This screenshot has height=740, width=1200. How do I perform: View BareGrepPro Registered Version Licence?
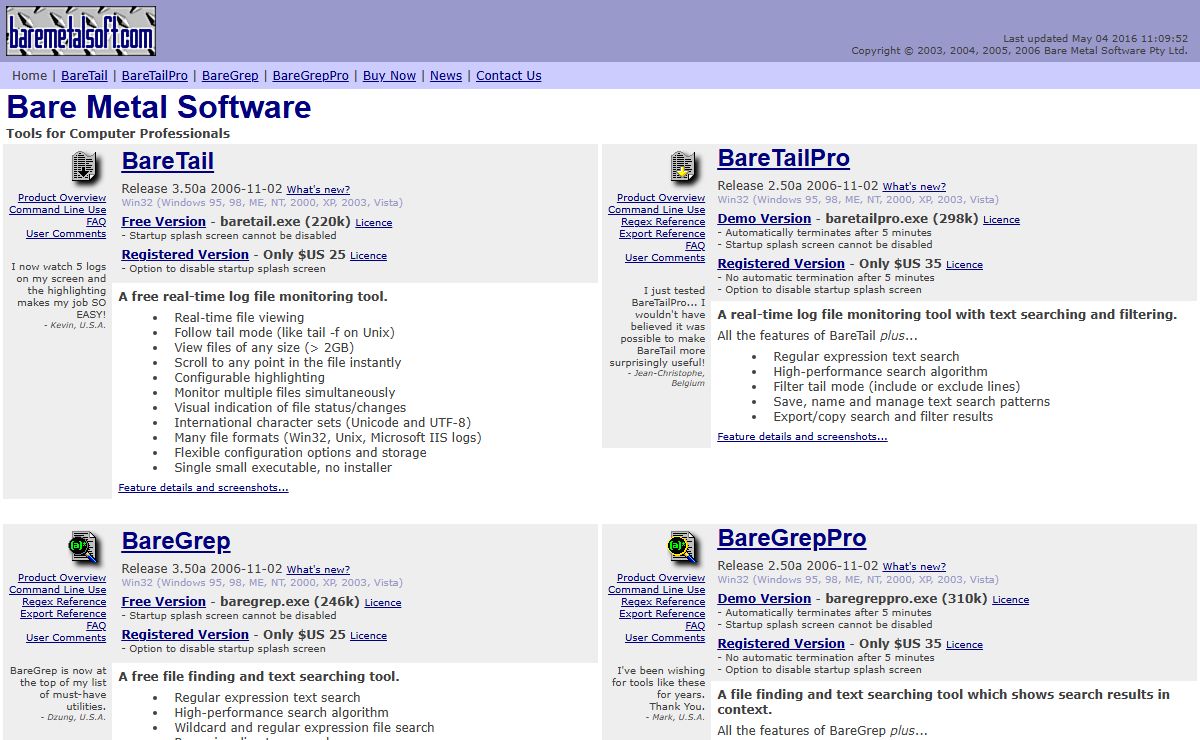(964, 645)
